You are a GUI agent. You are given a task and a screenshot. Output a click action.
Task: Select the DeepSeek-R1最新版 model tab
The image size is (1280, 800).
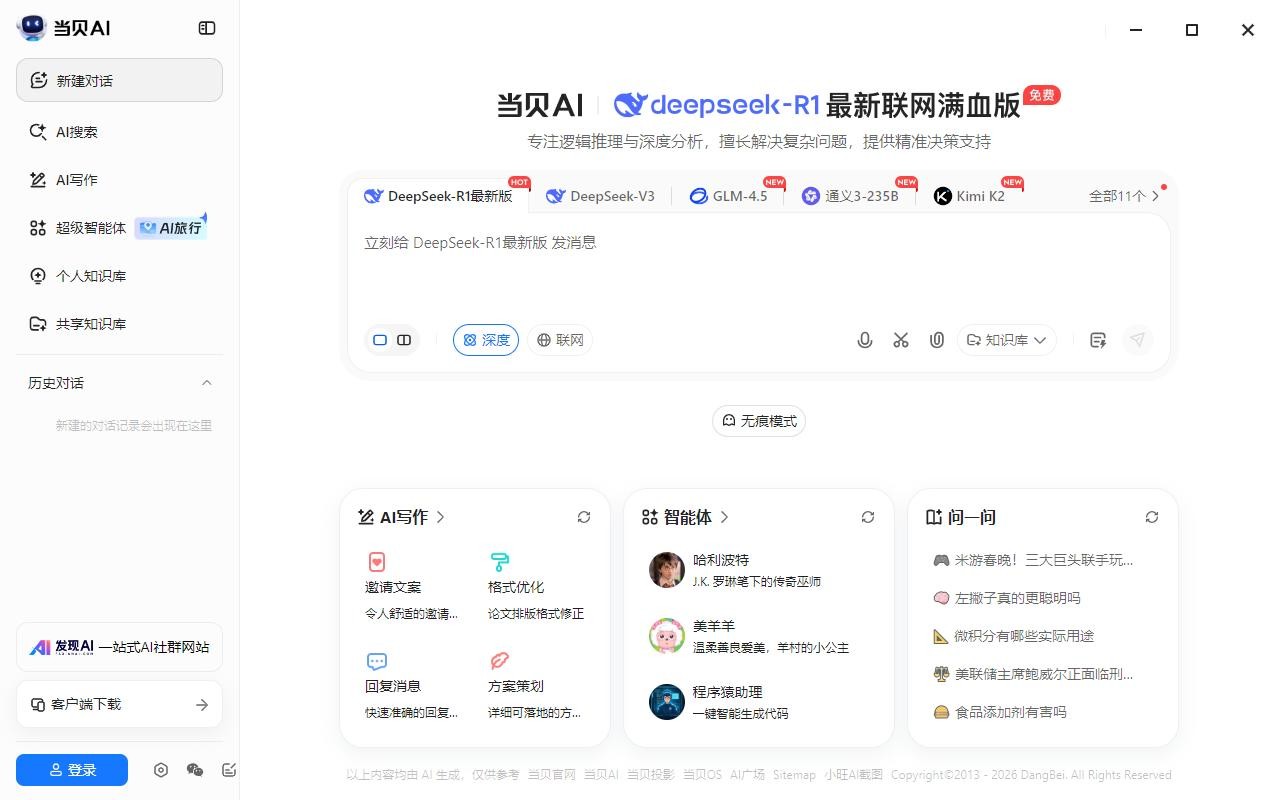(x=439, y=196)
